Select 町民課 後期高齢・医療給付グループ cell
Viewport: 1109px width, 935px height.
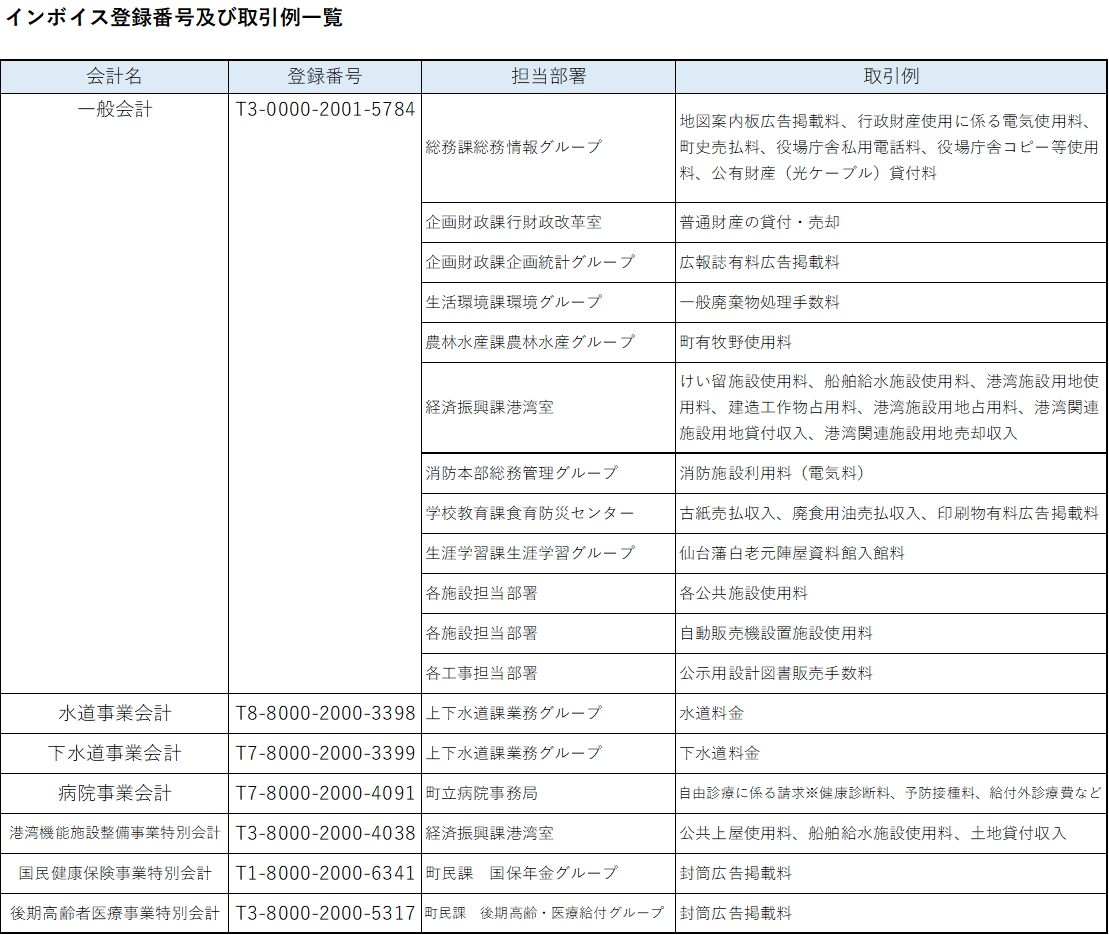coord(548,913)
